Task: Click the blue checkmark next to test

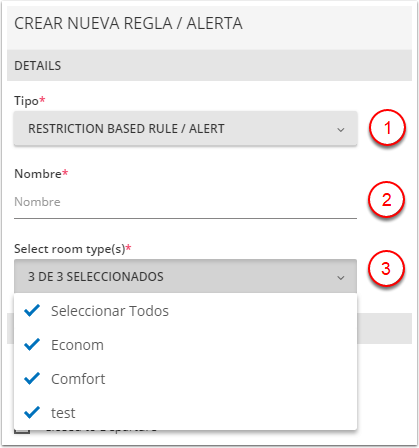Action: coord(32,413)
